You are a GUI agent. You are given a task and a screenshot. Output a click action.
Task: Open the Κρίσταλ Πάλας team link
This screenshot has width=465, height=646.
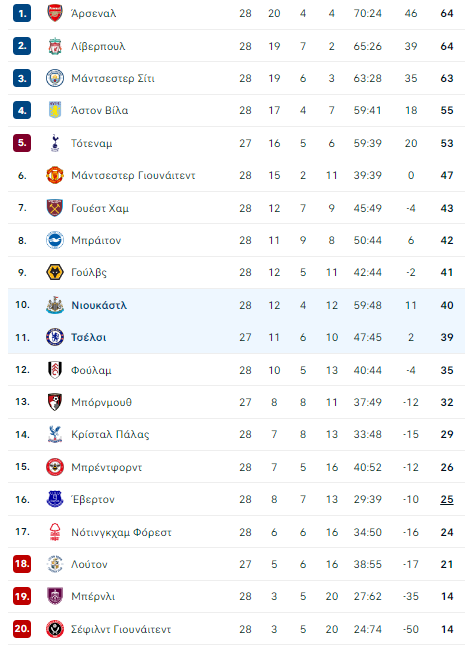(x=110, y=434)
